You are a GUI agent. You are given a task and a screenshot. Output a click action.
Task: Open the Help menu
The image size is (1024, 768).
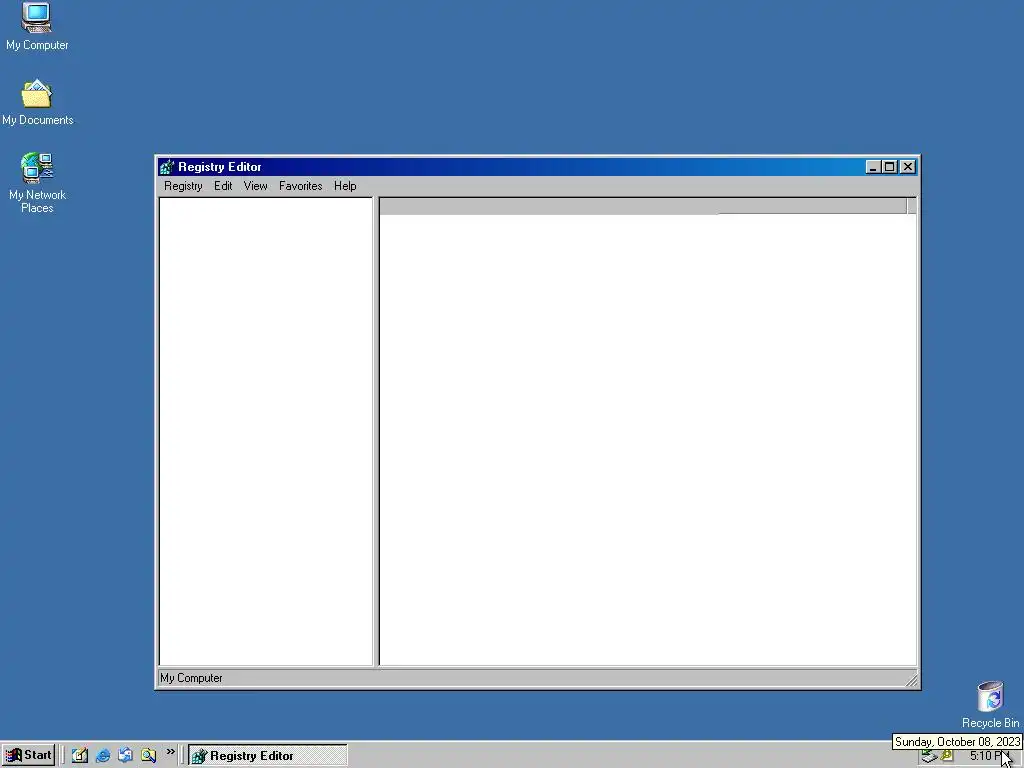point(345,186)
